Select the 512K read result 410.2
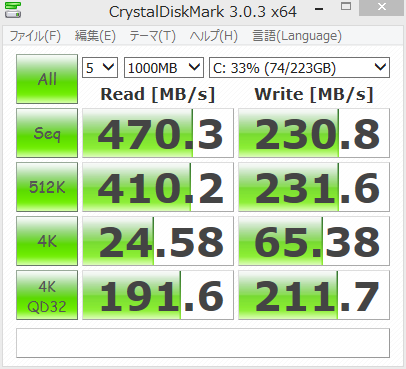Viewport: 406px width, 369px height. point(158,187)
